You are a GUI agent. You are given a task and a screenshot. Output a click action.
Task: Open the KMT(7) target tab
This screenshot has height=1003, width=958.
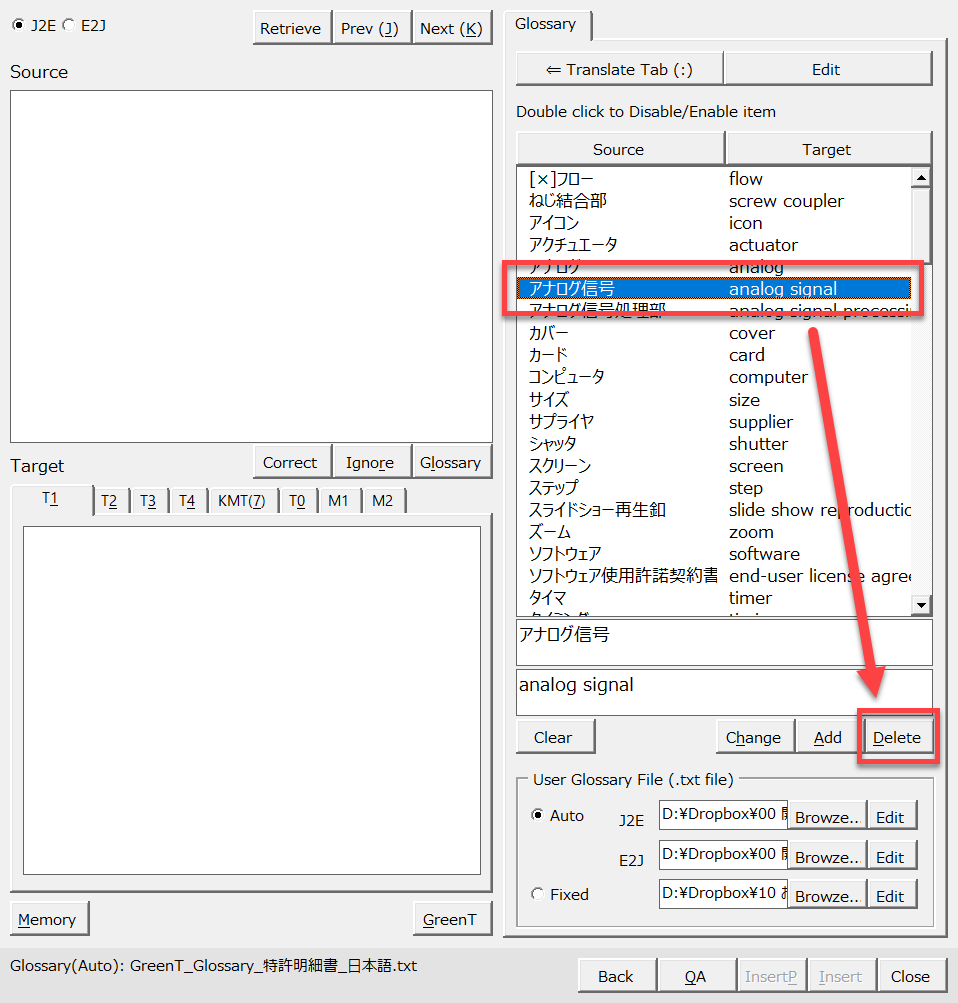241,501
